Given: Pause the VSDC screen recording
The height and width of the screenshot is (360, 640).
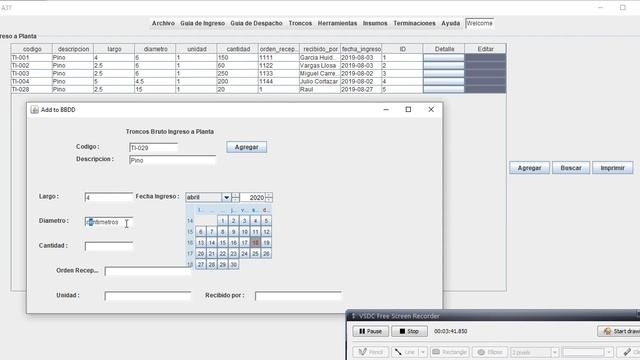Looking at the screenshot, I should pos(371,331).
